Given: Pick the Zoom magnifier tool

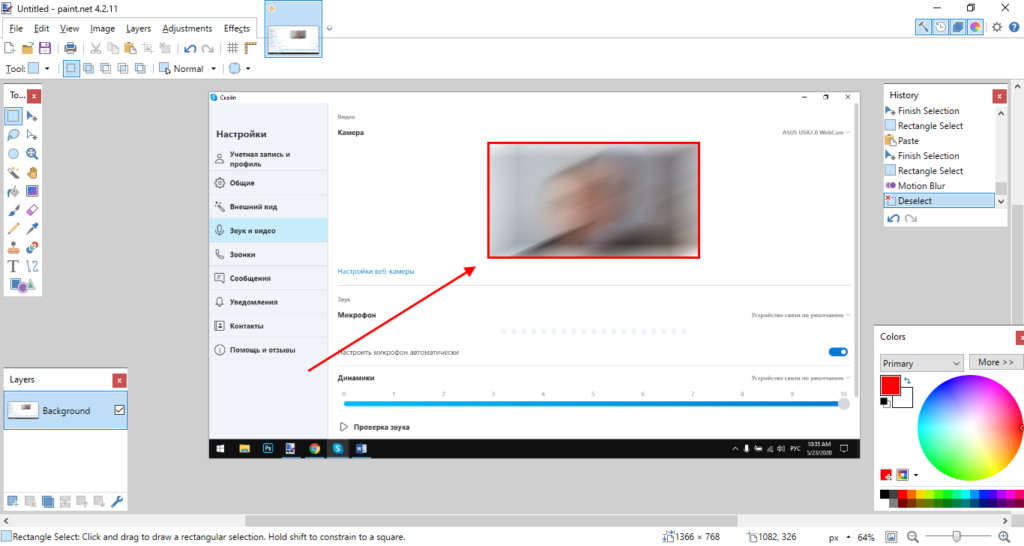Looking at the screenshot, I should (x=33, y=154).
